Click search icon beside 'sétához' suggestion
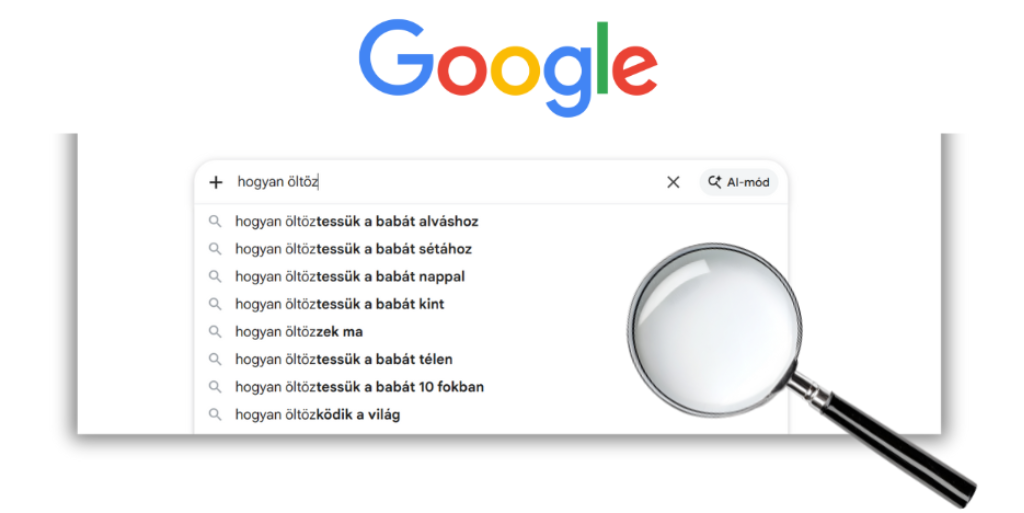The image size is (1024, 513). 215,249
